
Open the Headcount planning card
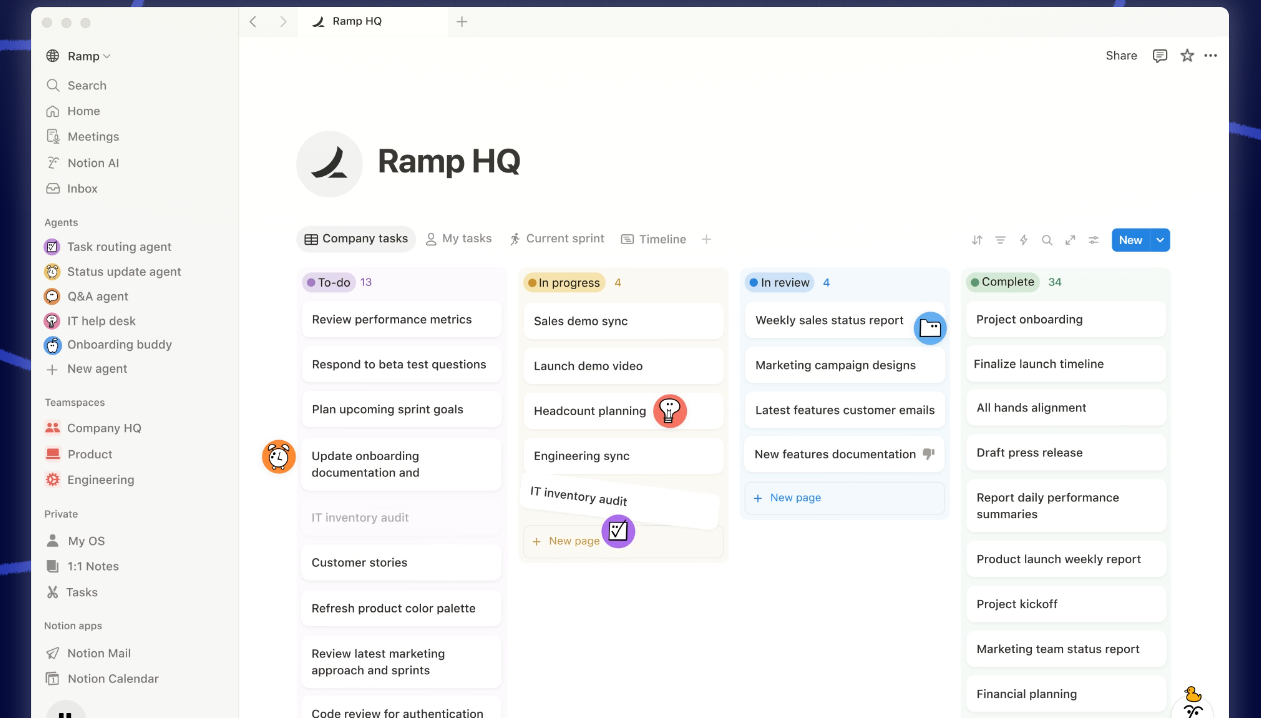tap(589, 411)
